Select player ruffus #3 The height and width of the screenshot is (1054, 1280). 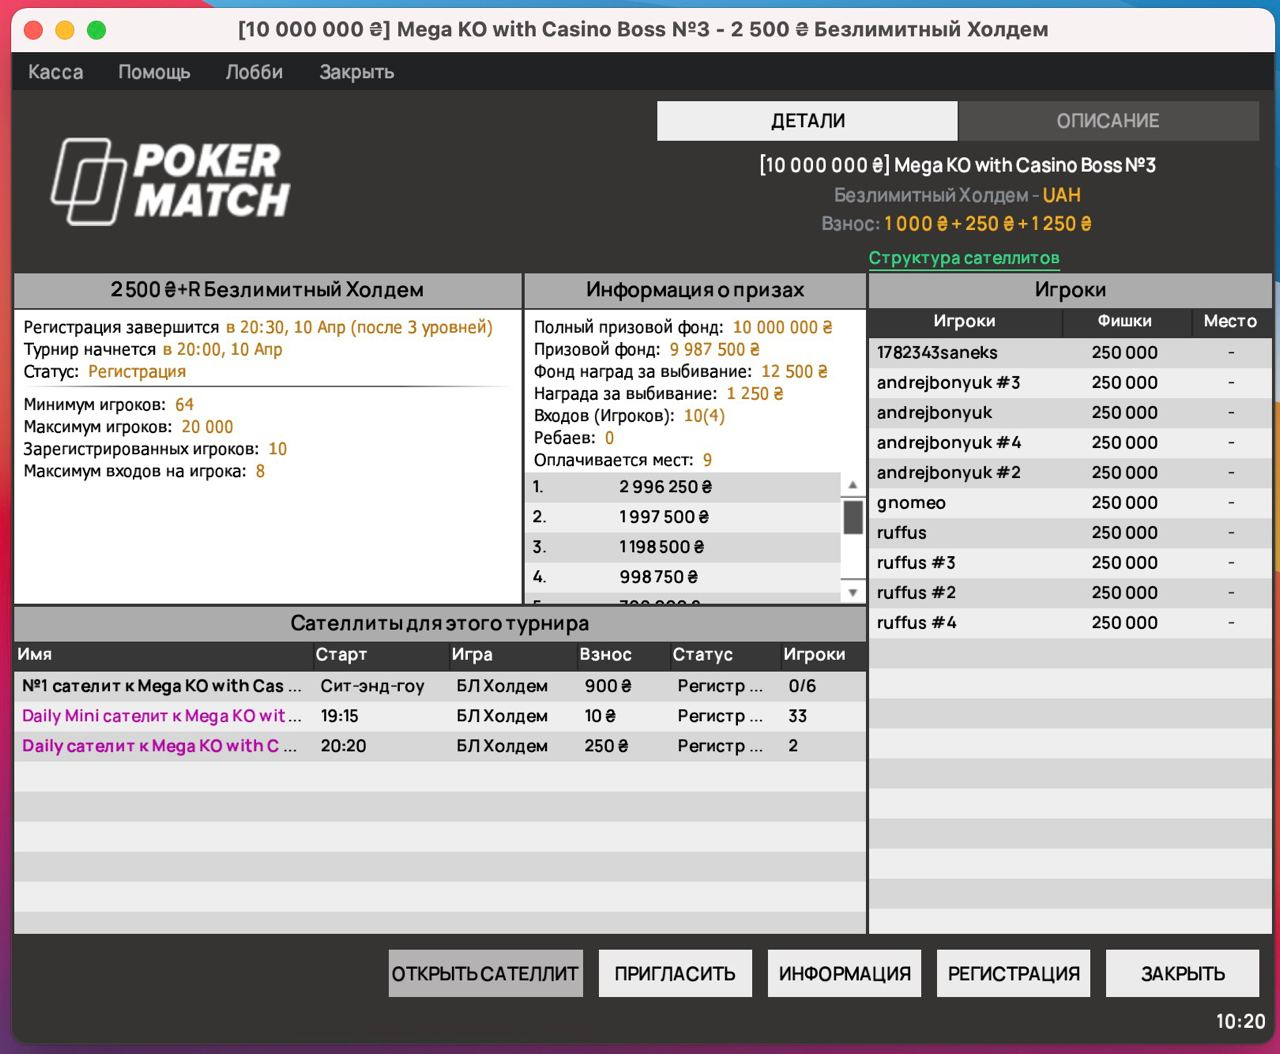click(1070, 562)
